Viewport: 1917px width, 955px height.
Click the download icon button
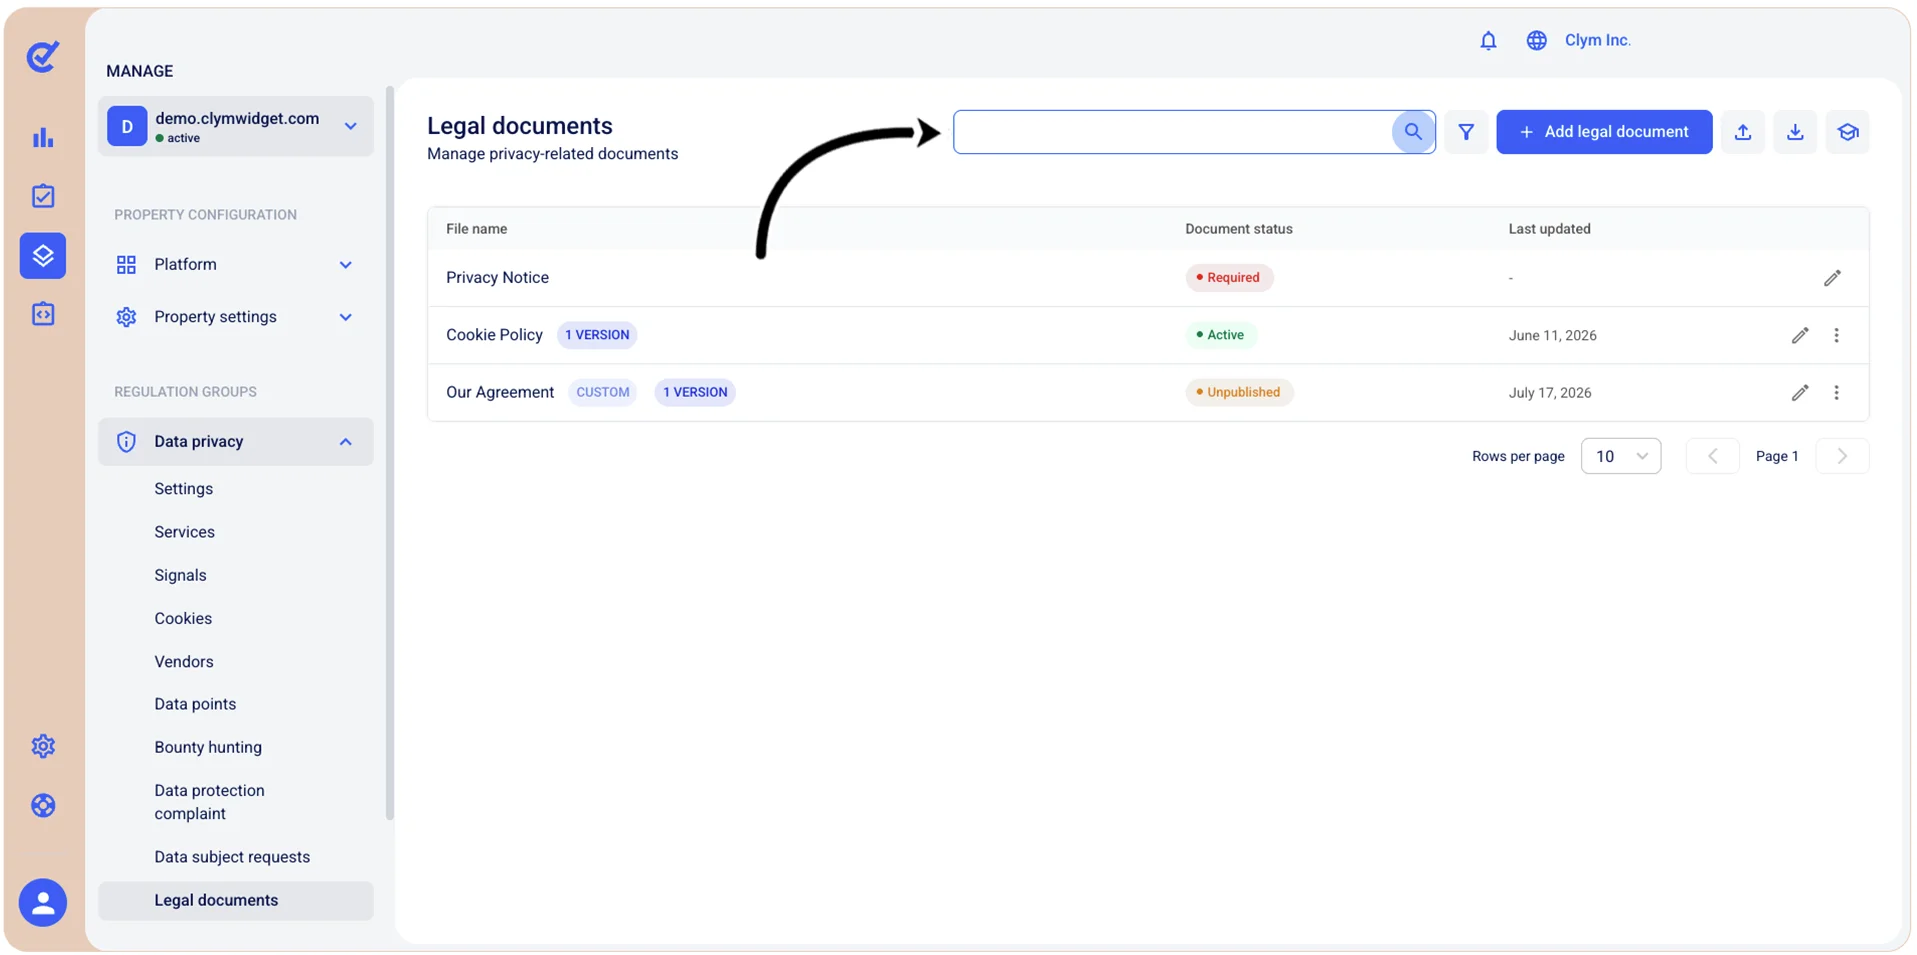pyautogui.click(x=1795, y=132)
